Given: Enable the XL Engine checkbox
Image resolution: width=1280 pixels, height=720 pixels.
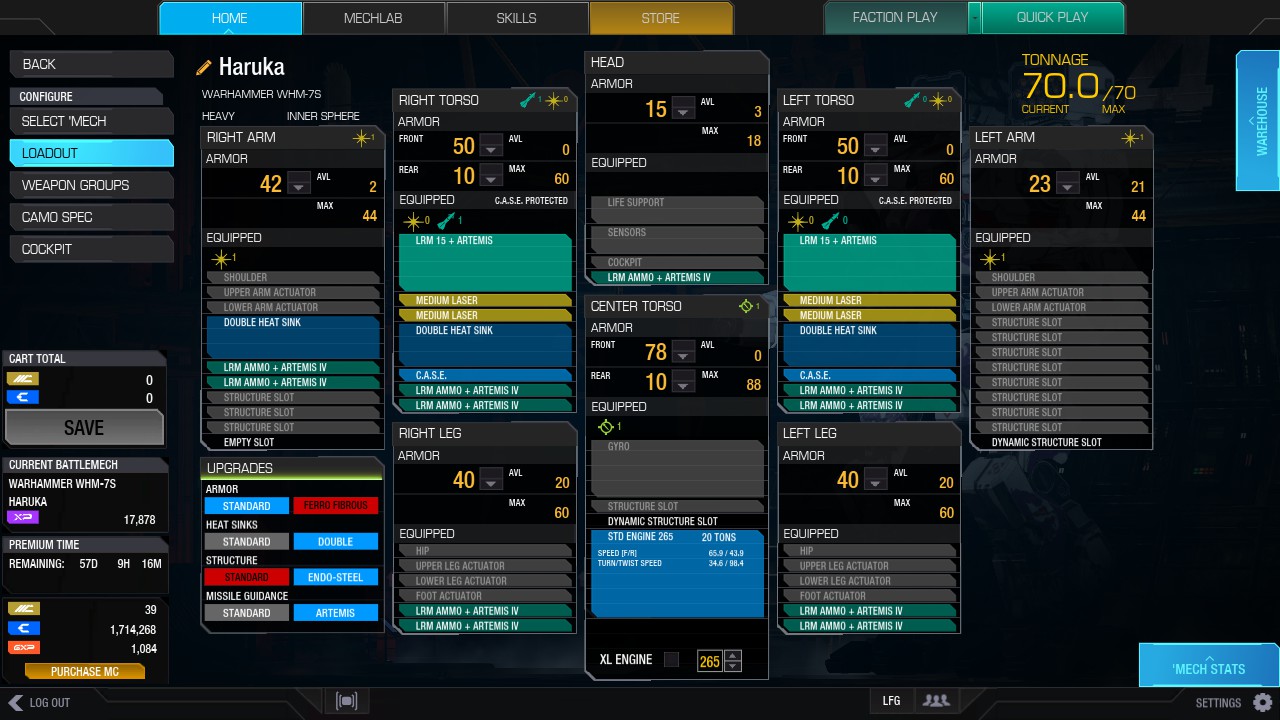Looking at the screenshot, I should coord(671,660).
